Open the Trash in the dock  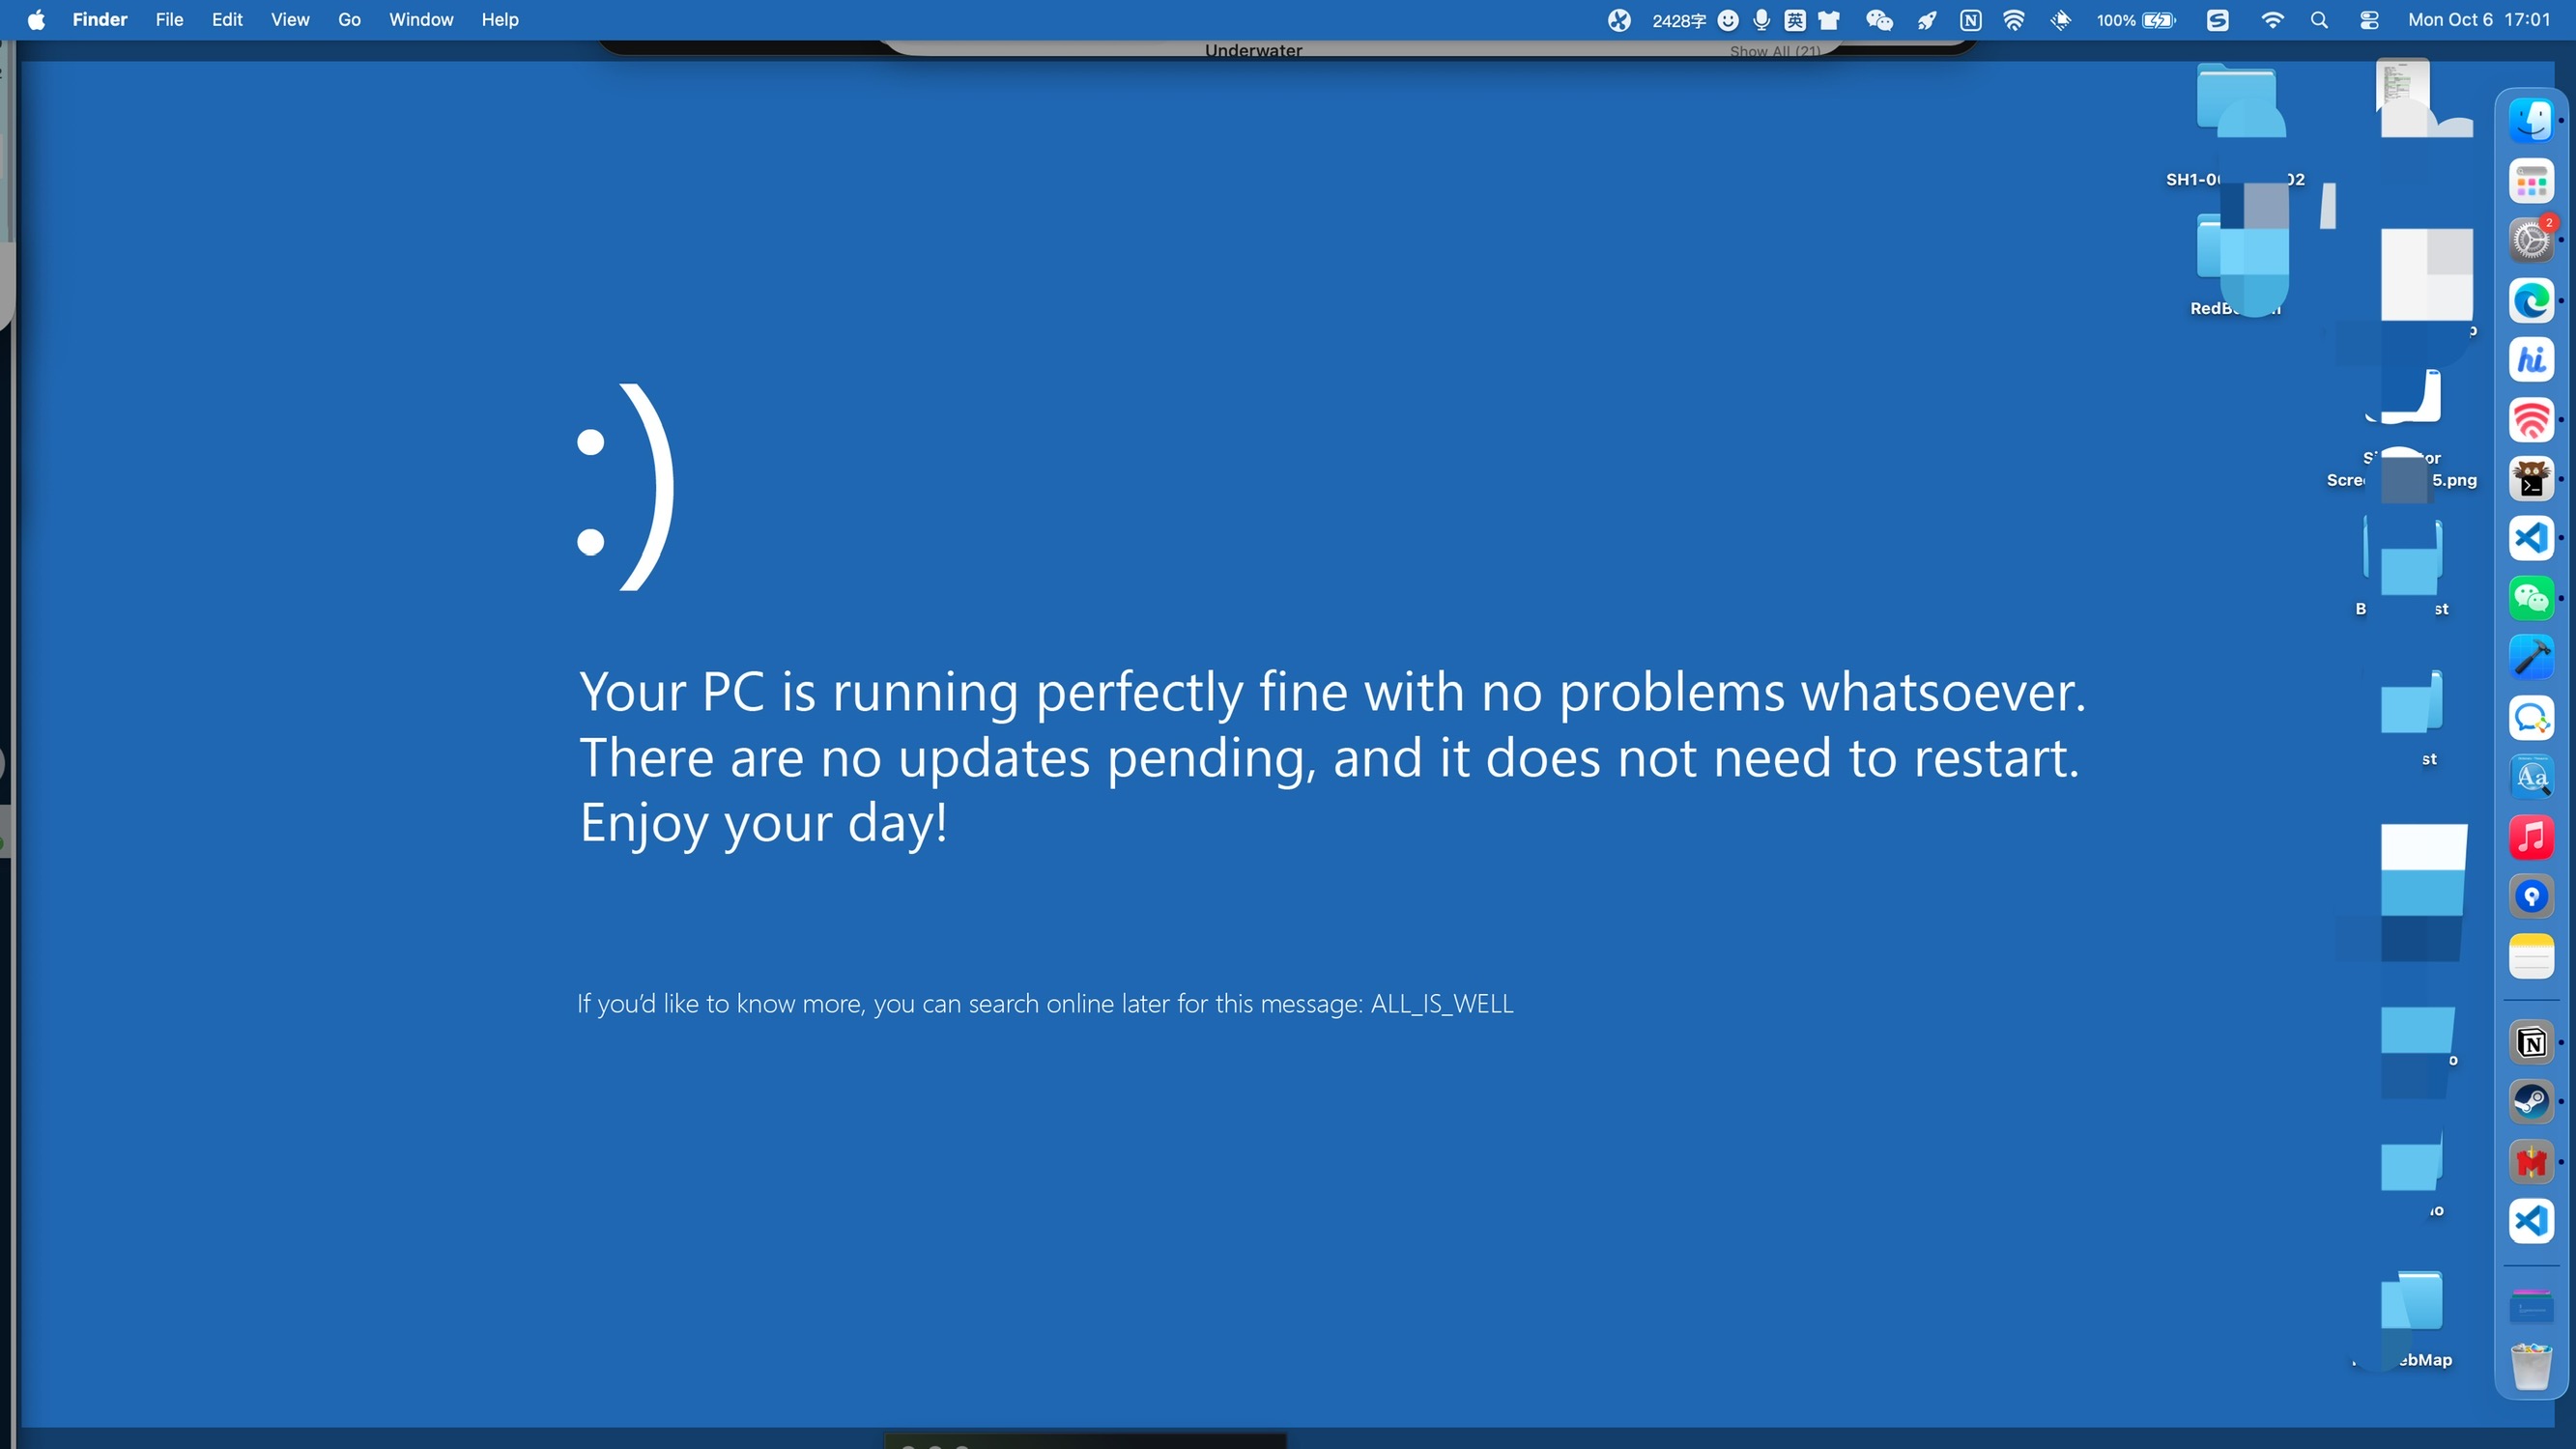(2531, 1365)
